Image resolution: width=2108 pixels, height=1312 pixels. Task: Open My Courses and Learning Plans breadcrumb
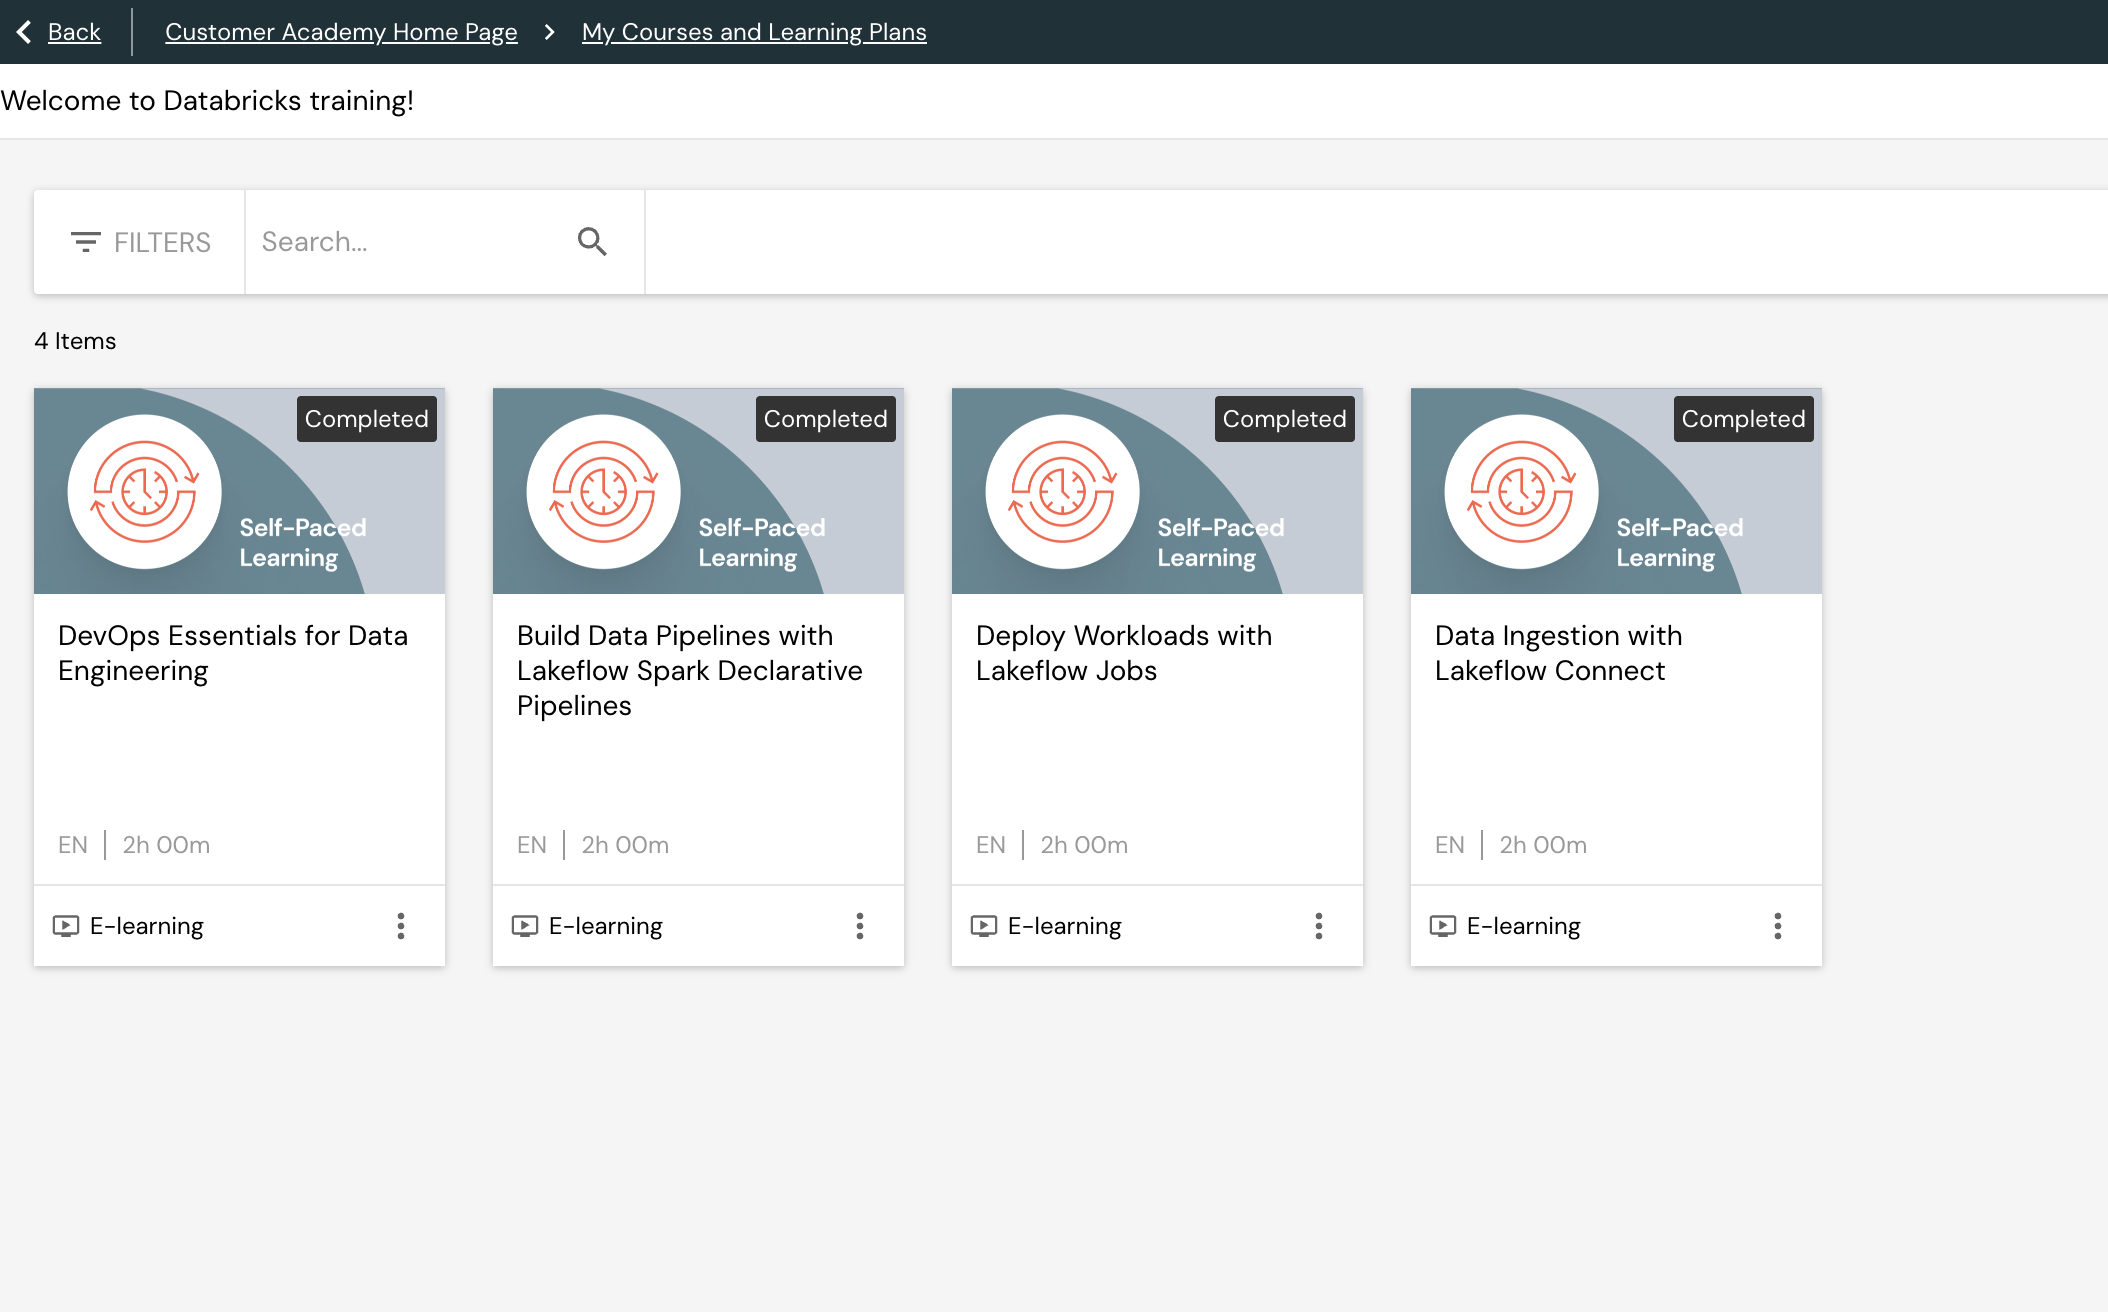click(754, 32)
